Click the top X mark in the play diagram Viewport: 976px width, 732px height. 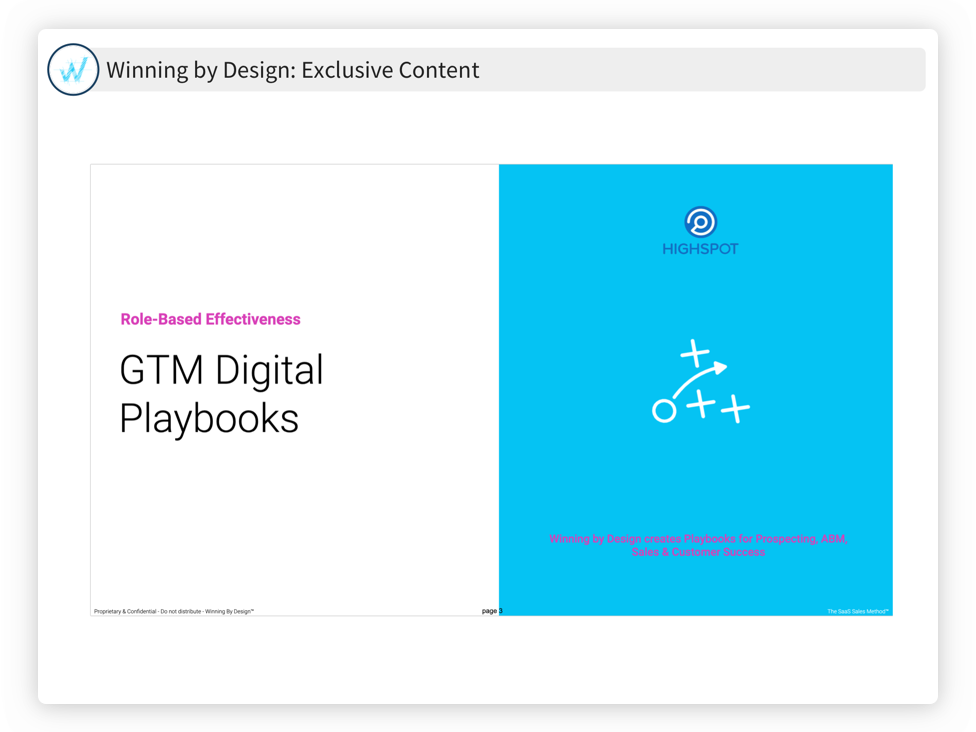(695, 352)
